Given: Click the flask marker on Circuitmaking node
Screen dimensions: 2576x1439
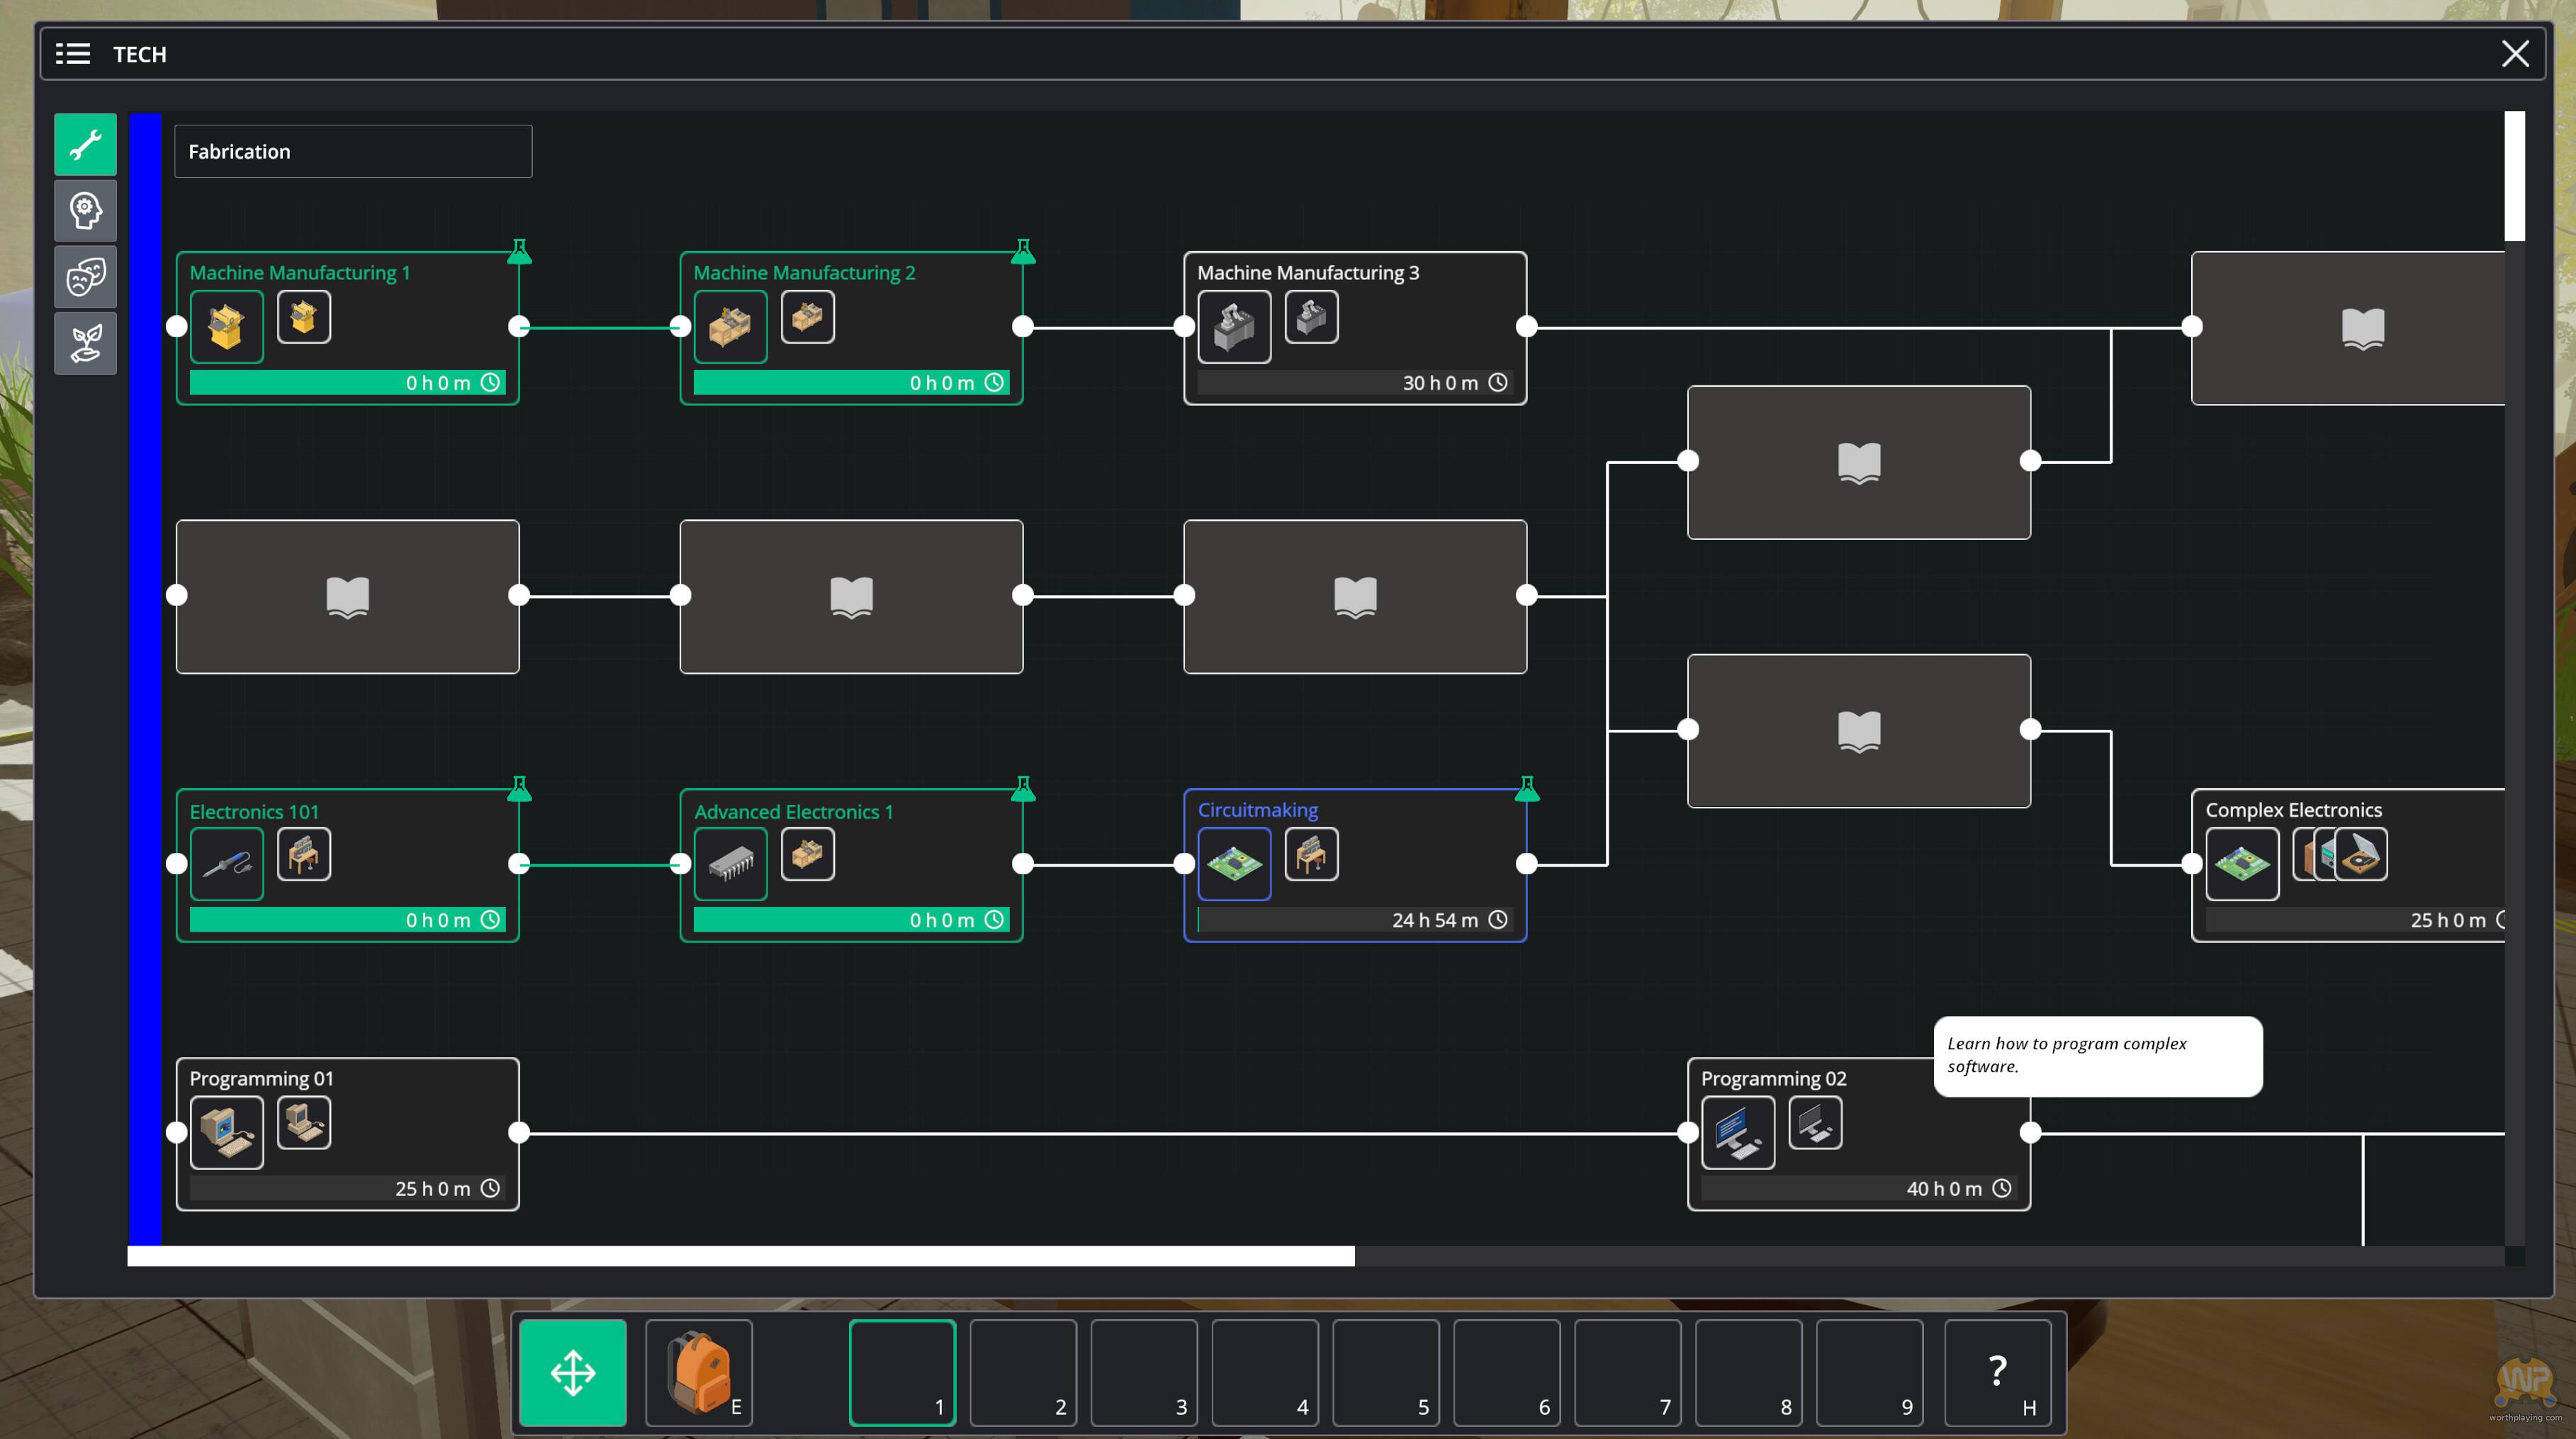Looking at the screenshot, I should (1526, 789).
